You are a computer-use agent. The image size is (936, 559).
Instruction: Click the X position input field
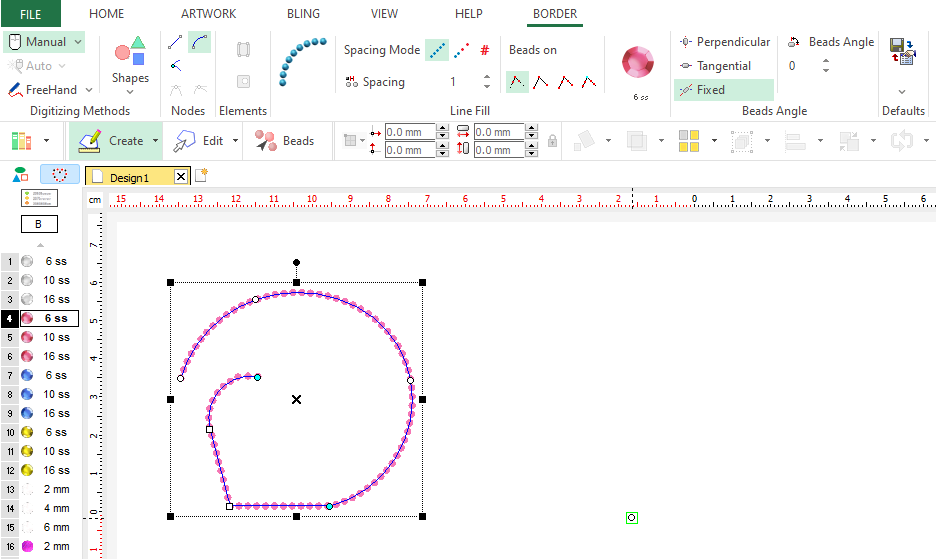pos(410,132)
